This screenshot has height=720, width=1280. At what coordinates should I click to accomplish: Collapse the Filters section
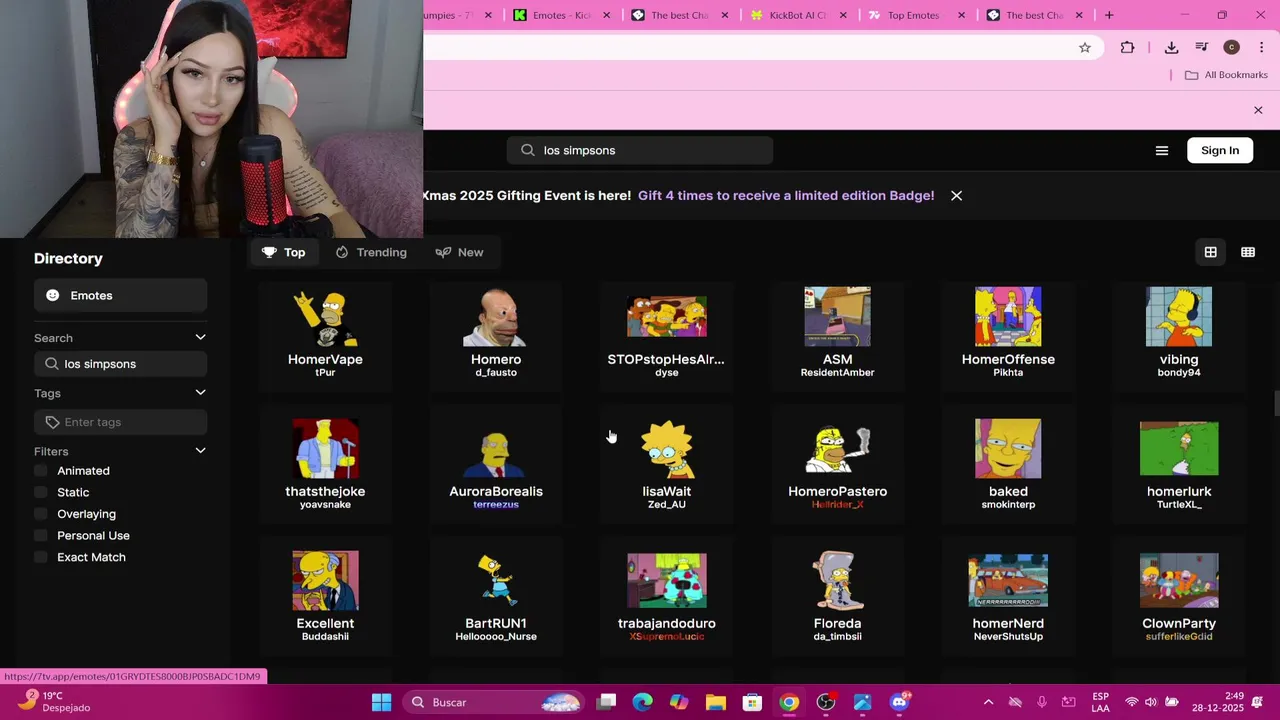point(200,451)
